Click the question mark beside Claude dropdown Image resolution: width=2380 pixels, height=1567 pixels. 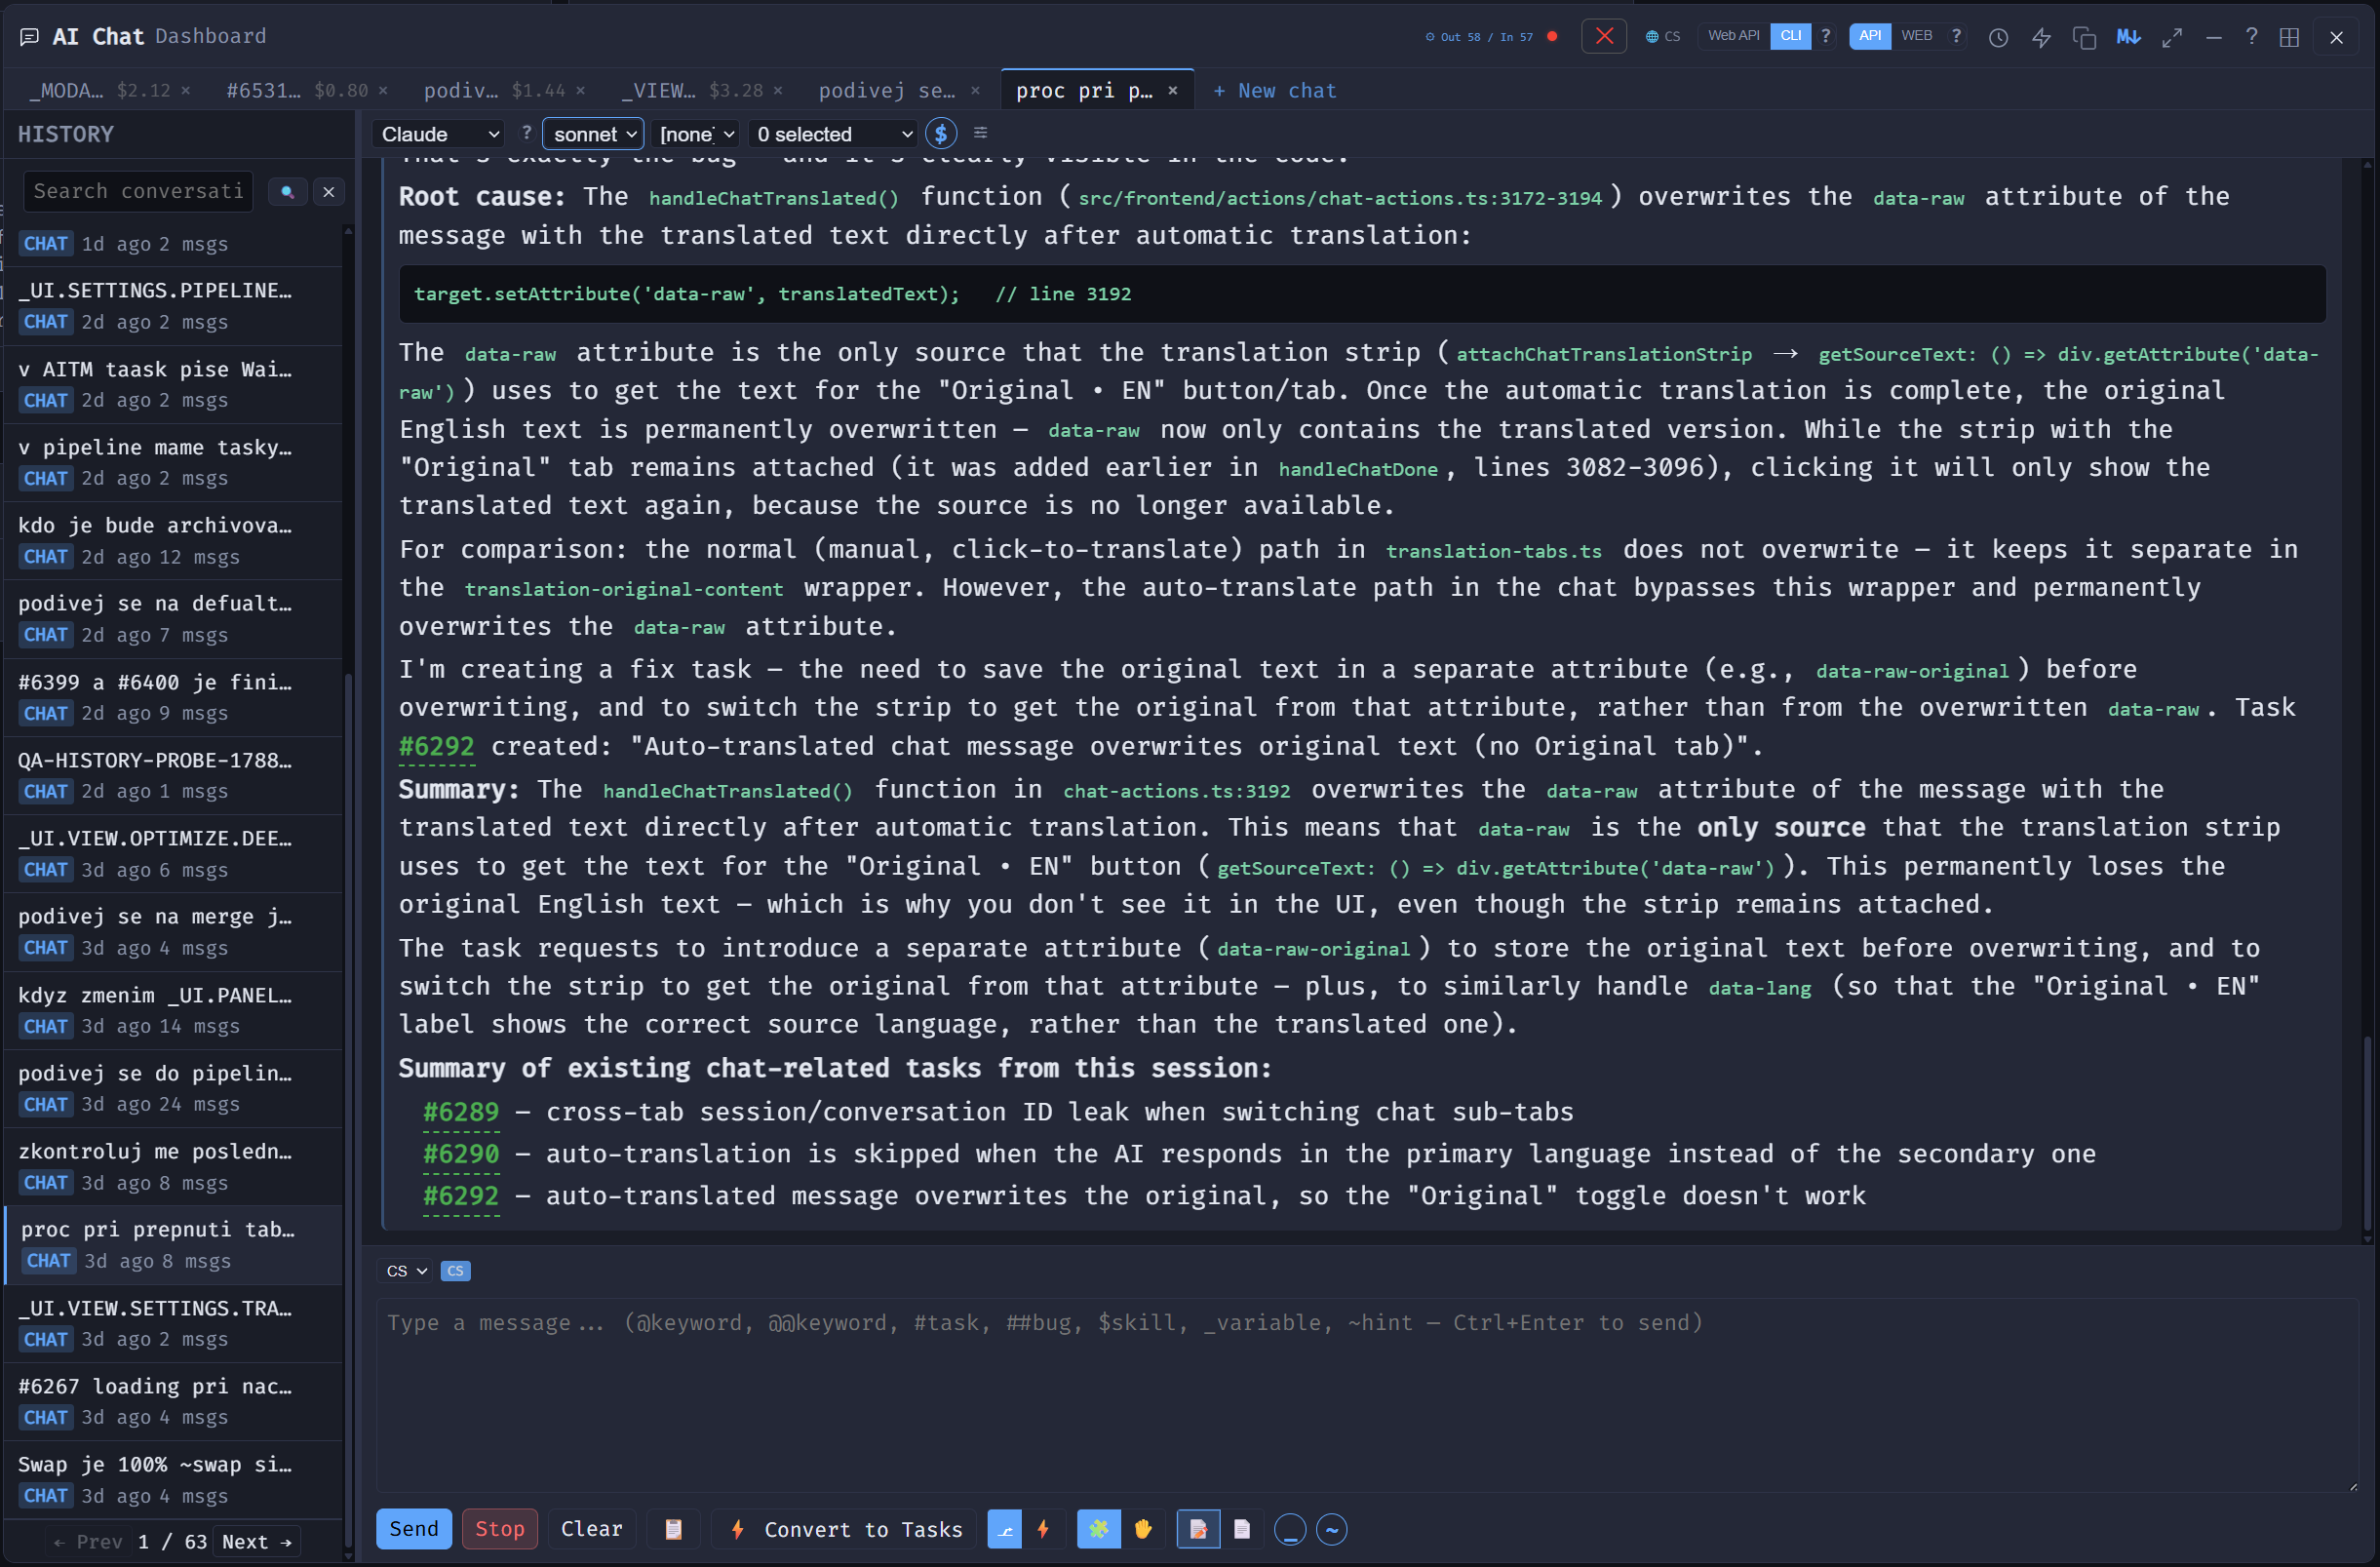point(526,132)
